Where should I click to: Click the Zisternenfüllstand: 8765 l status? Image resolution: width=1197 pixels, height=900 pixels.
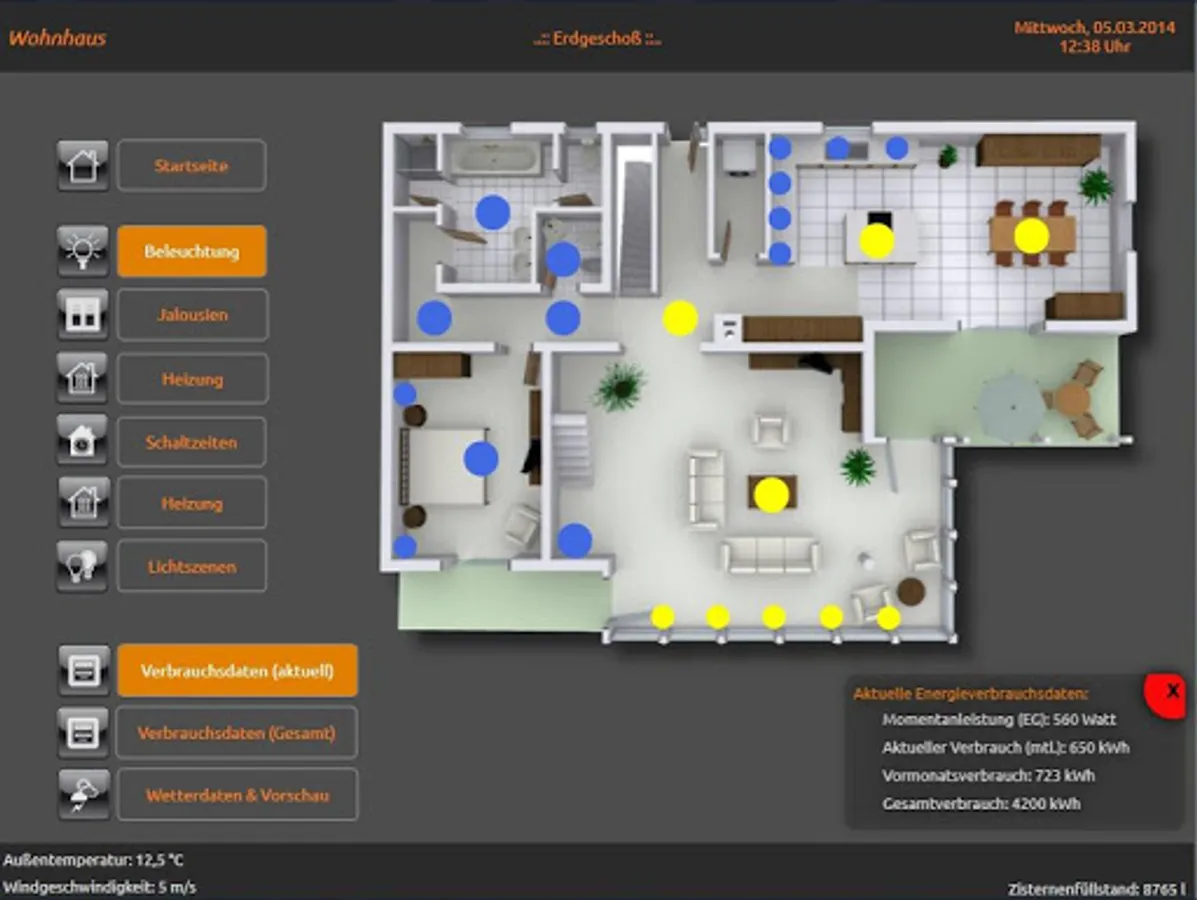click(1097, 889)
